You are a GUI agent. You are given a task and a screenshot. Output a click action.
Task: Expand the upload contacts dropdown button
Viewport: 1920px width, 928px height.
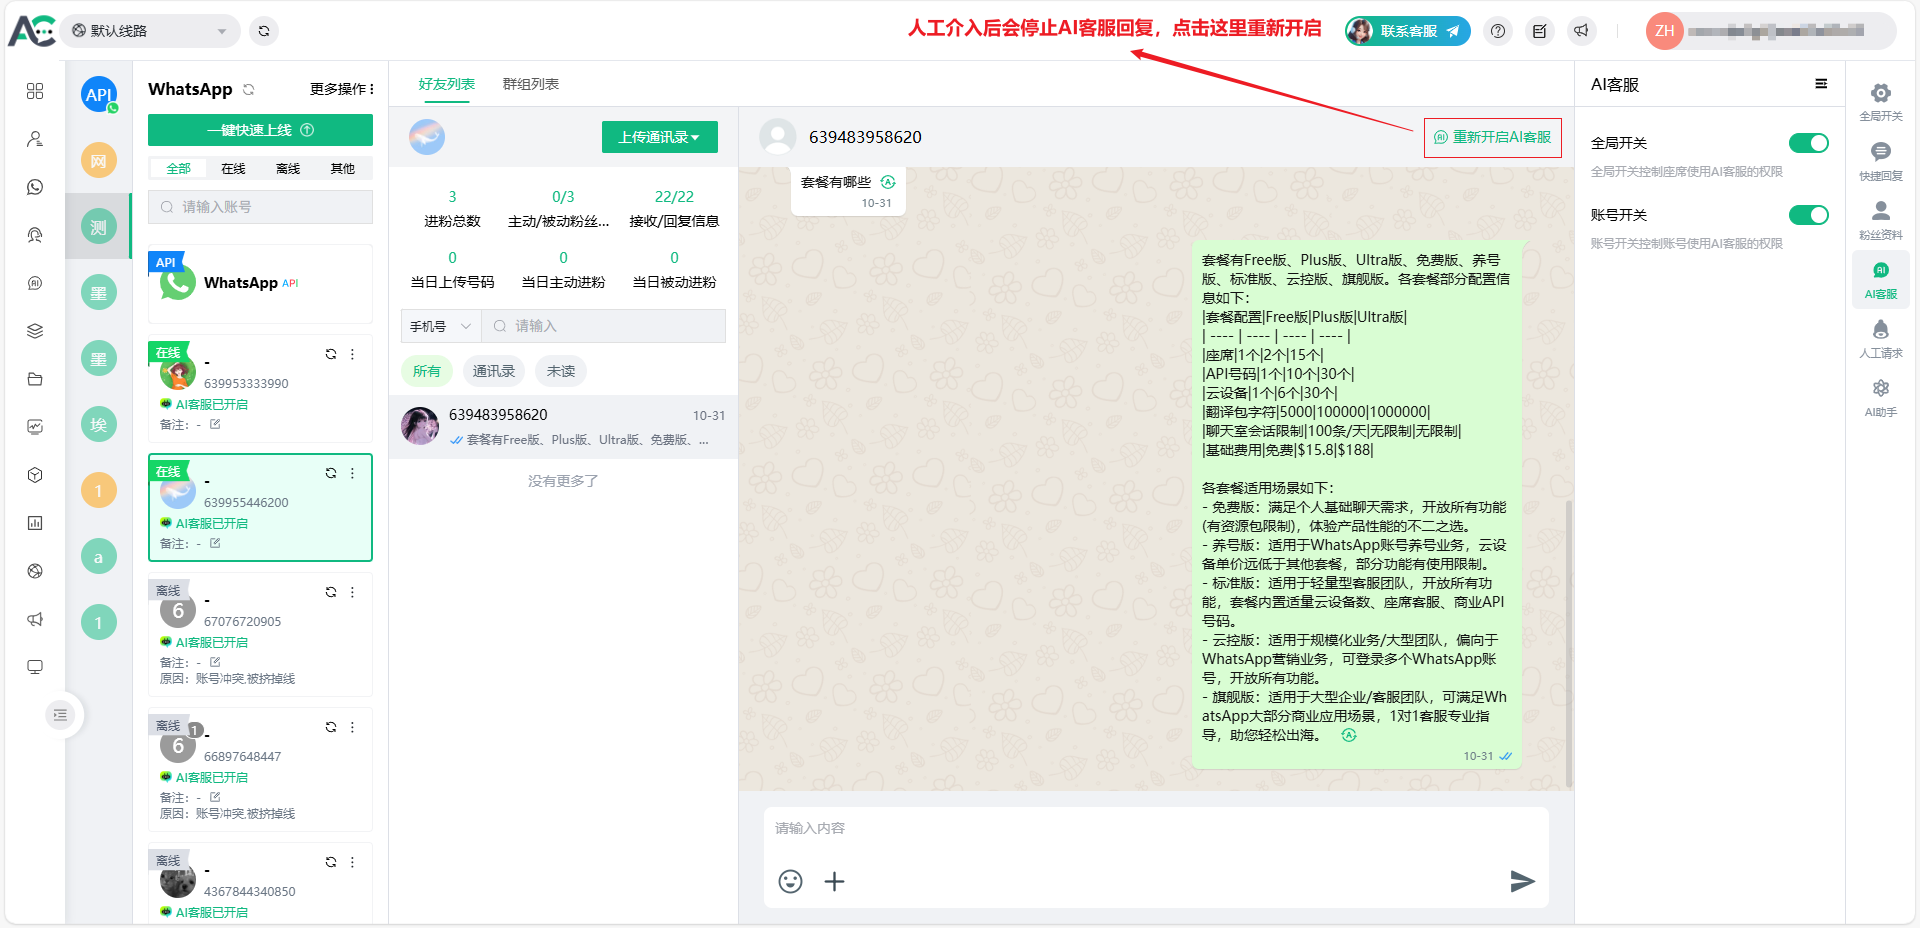(x=659, y=137)
